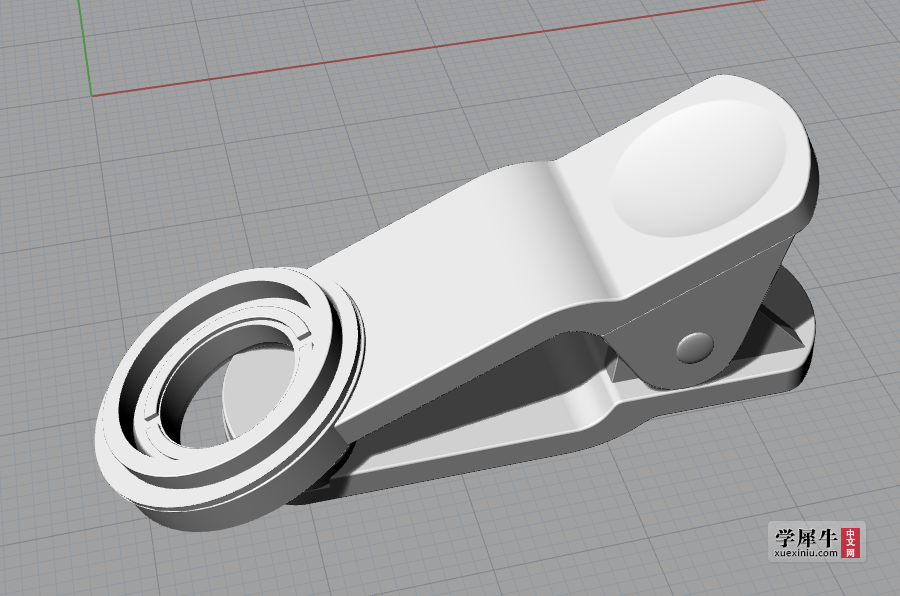This screenshot has width=900, height=596.
Task: Click the red X-axis line on grid
Action: coord(430,47)
